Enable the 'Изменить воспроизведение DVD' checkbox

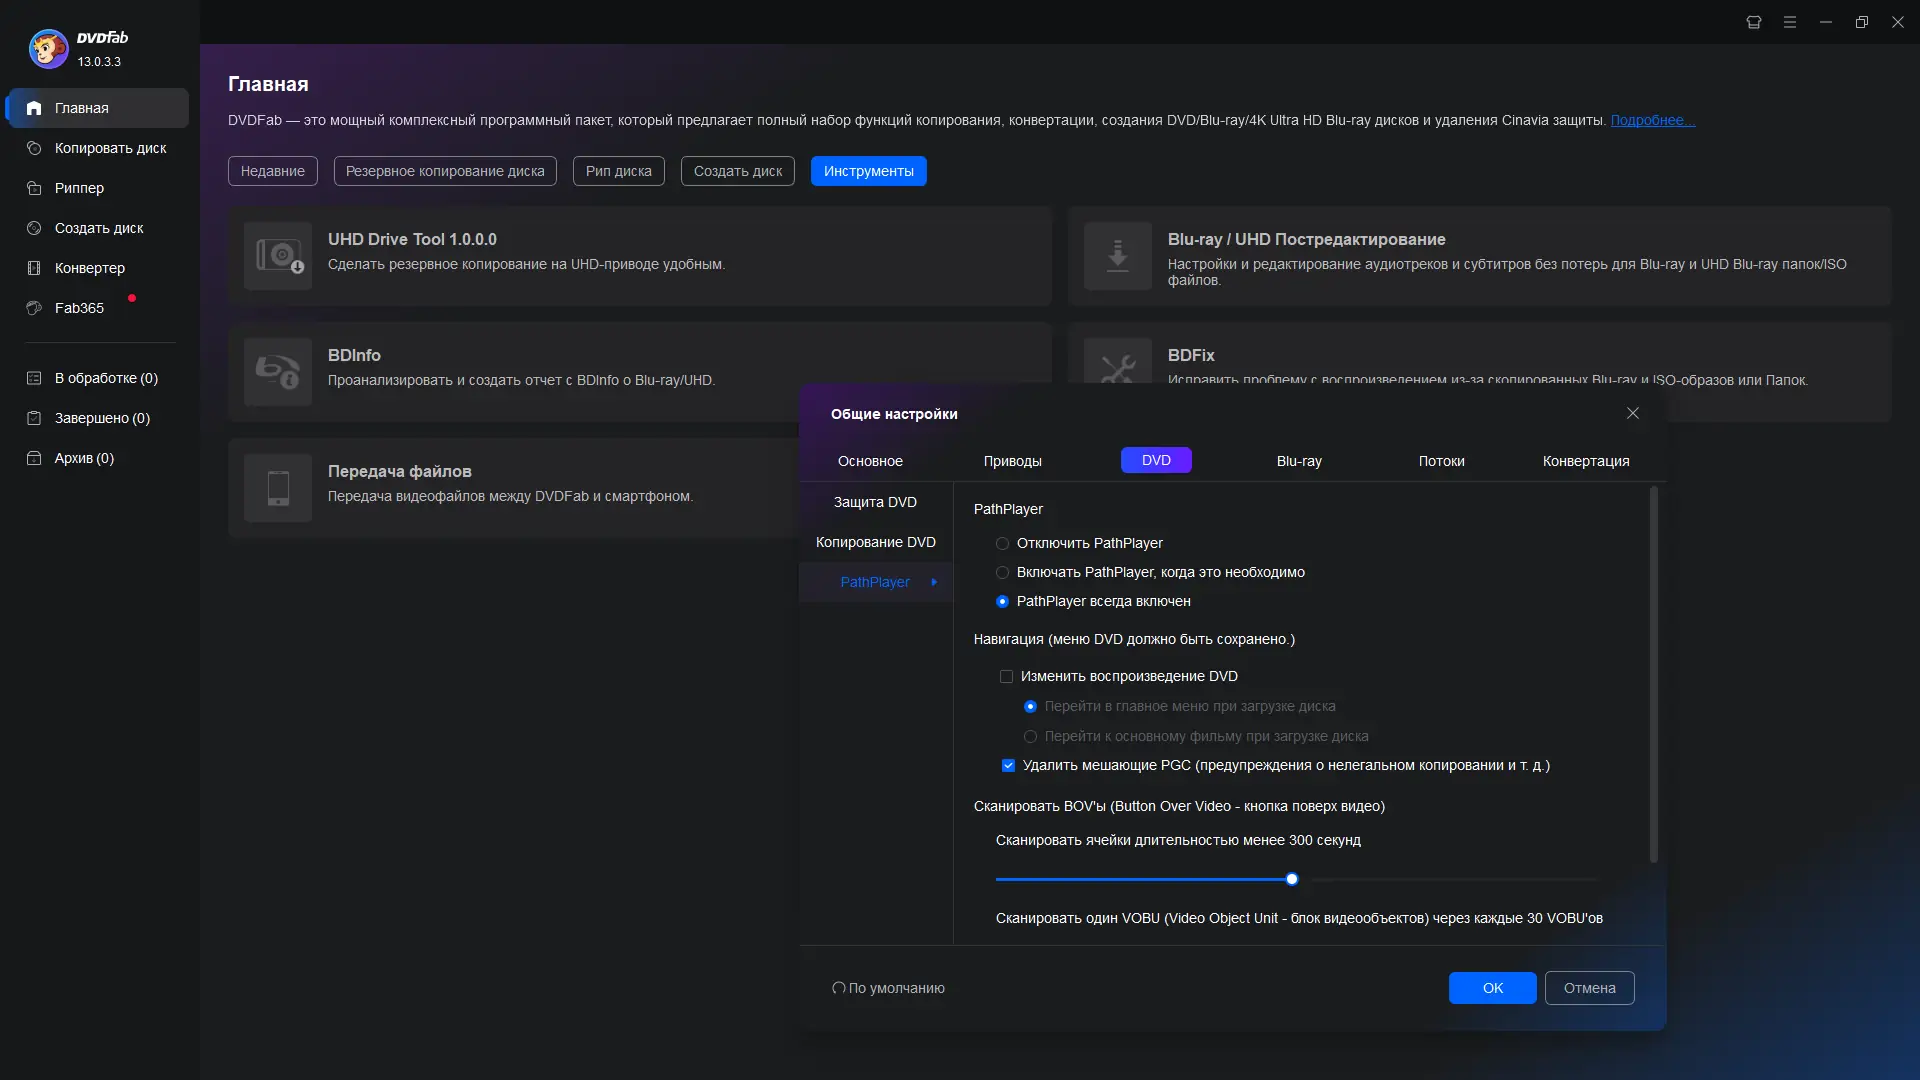pyautogui.click(x=1006, y=677)
